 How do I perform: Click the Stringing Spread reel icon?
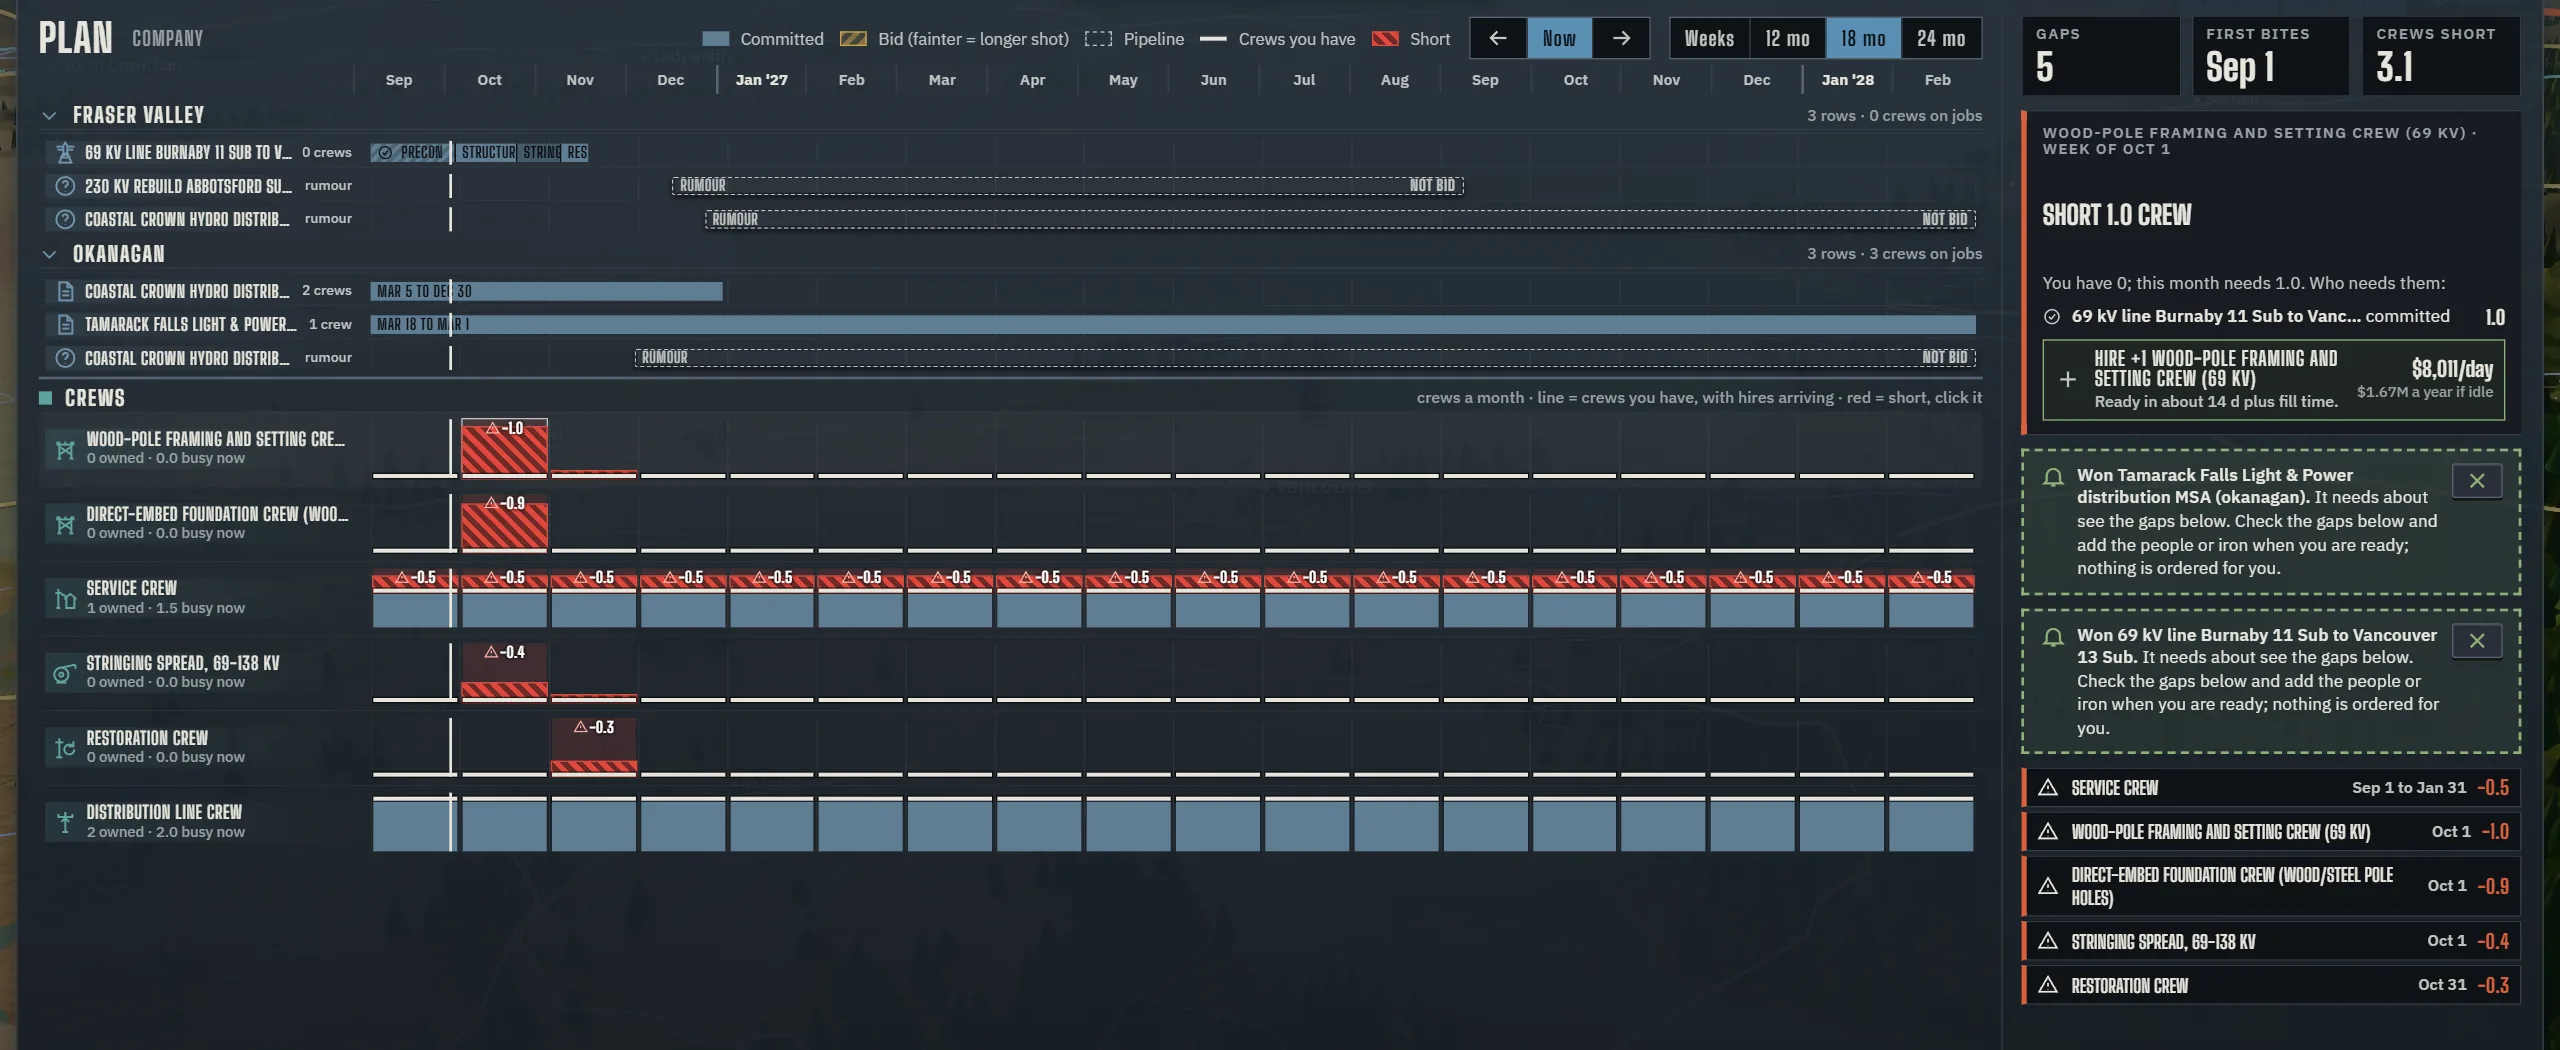tap(65, 674)
